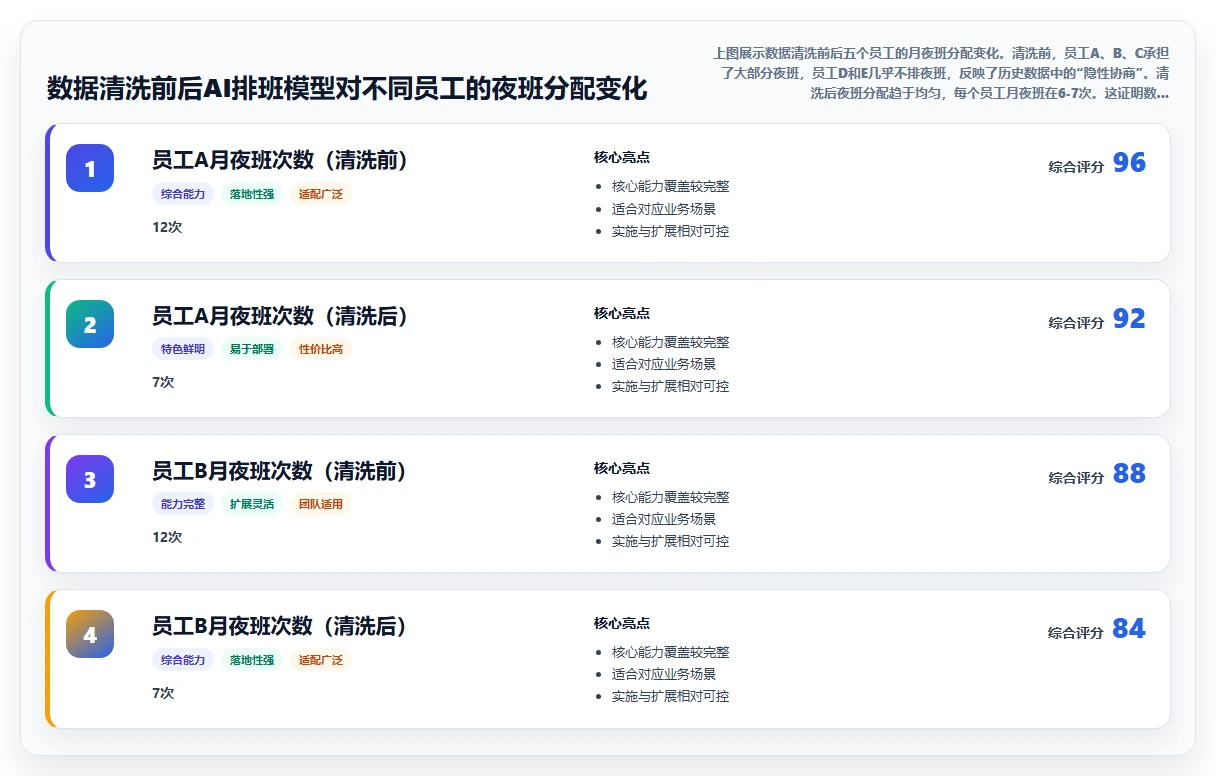The width and height of the screenshot is (1216, 776).
Task: Click the score 84
Action: pyautogui.click(x=1129, y=629)
